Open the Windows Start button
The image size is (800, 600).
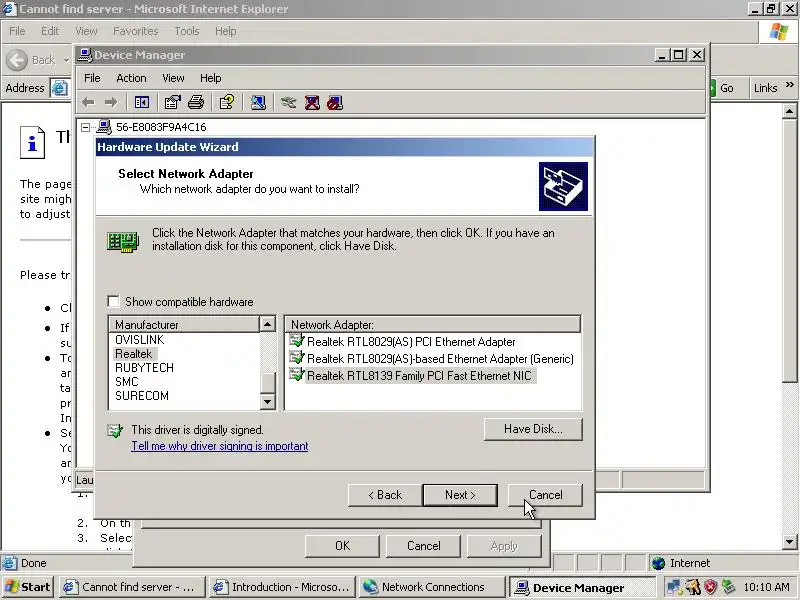[28, 587]
